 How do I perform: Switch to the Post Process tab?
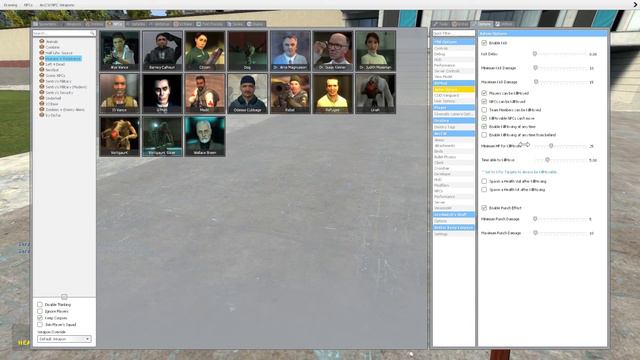(210, 24)
